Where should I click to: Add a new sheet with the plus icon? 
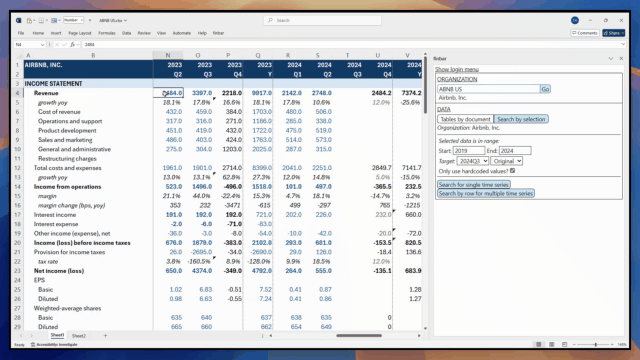(105, 336)
